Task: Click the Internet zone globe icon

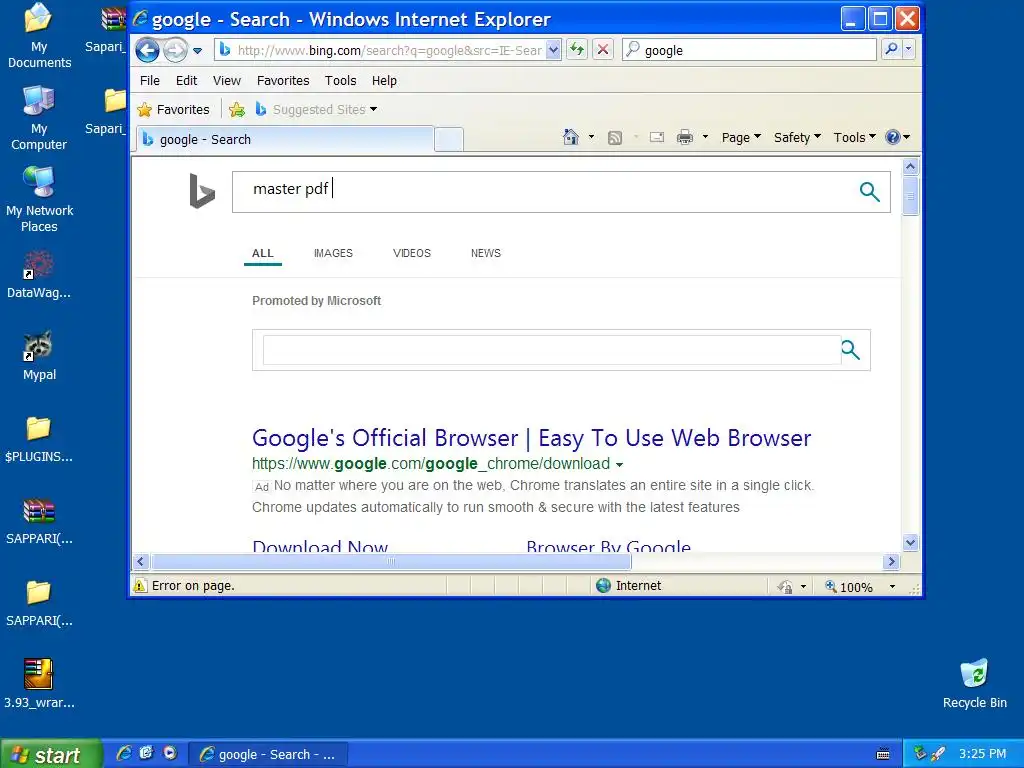Action: 603,586
